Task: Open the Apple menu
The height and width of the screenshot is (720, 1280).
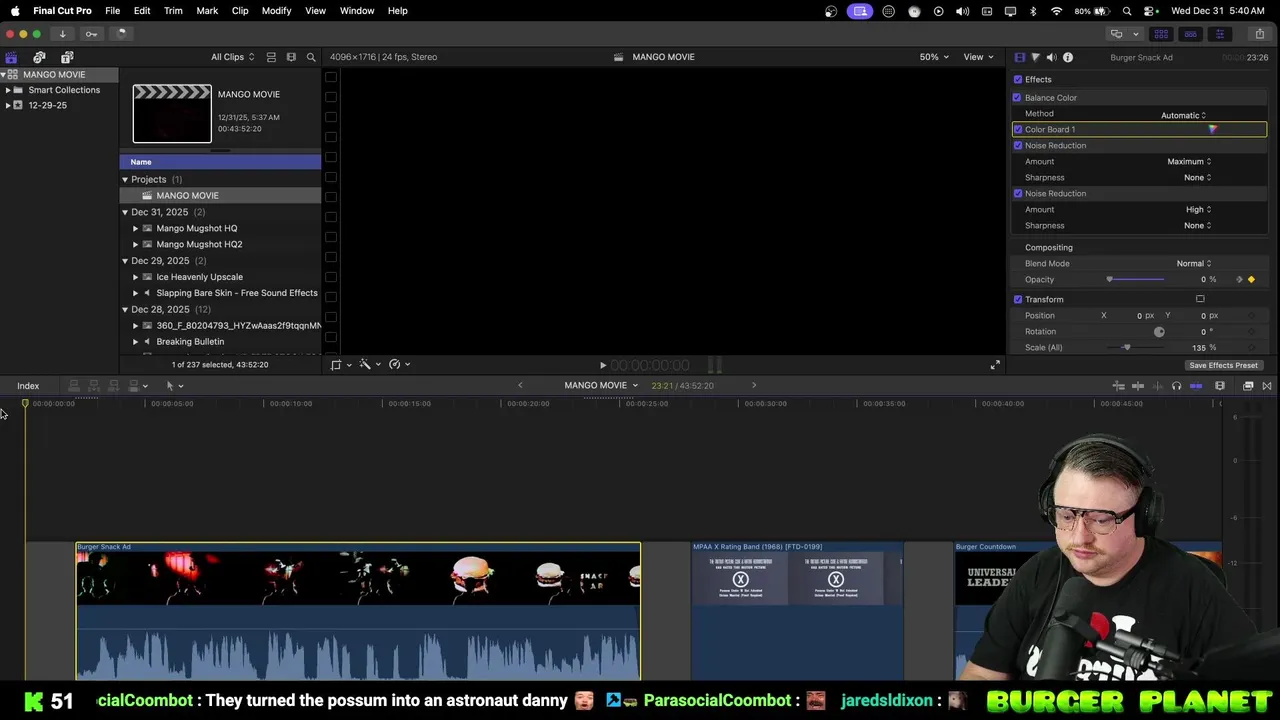Action: 15,11
